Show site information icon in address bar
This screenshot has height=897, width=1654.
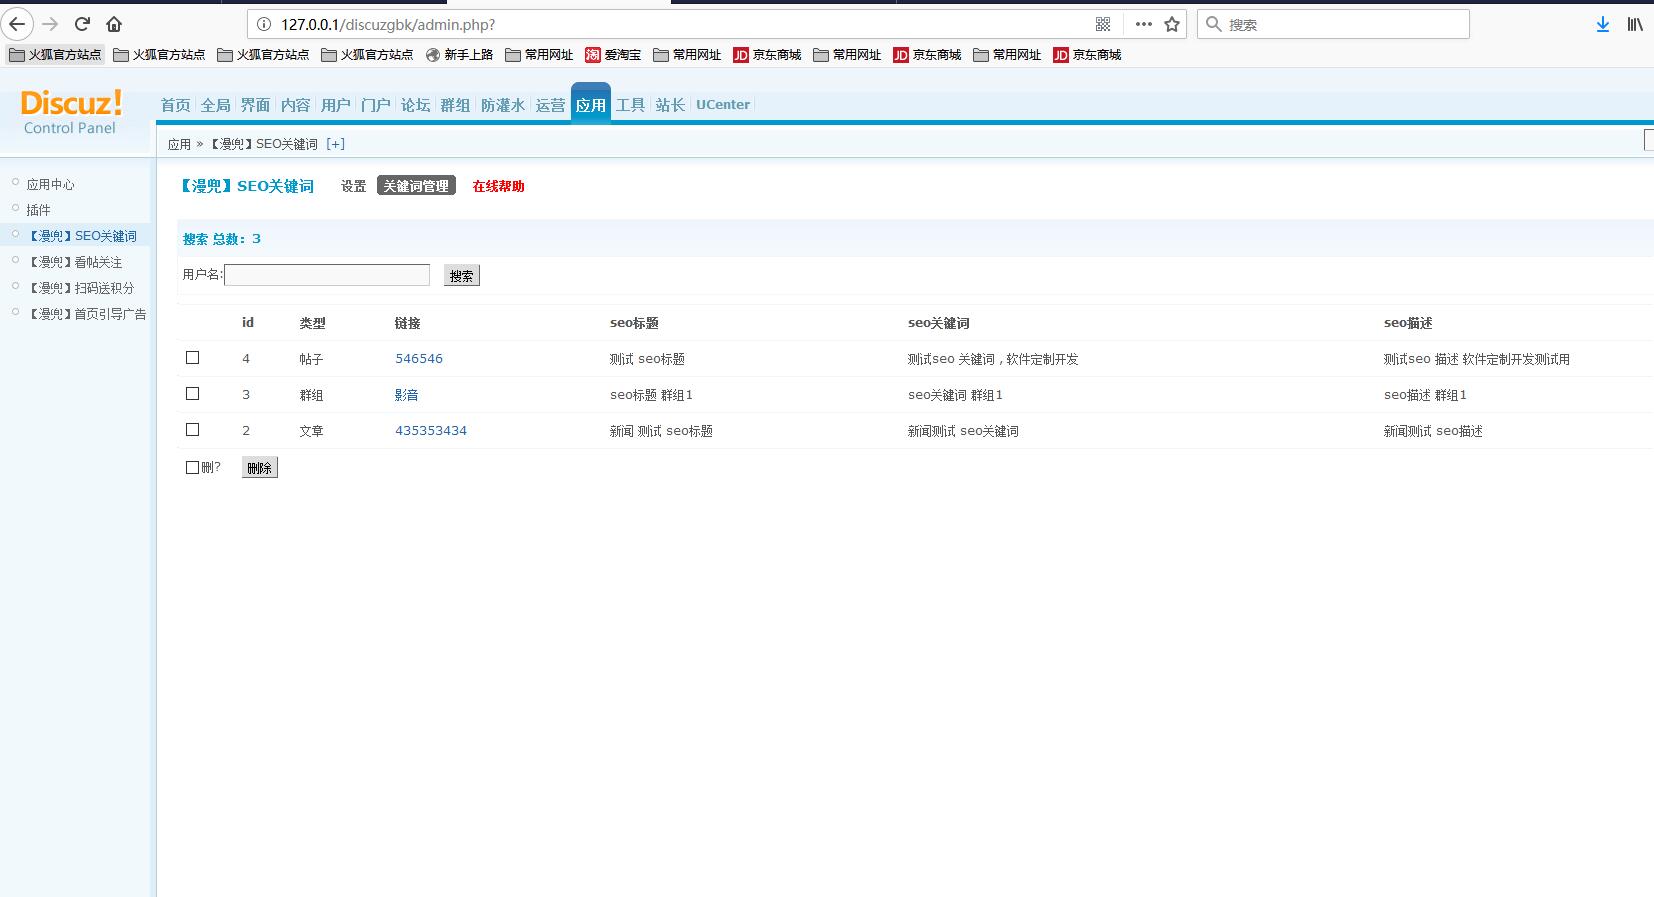point(264,24)
